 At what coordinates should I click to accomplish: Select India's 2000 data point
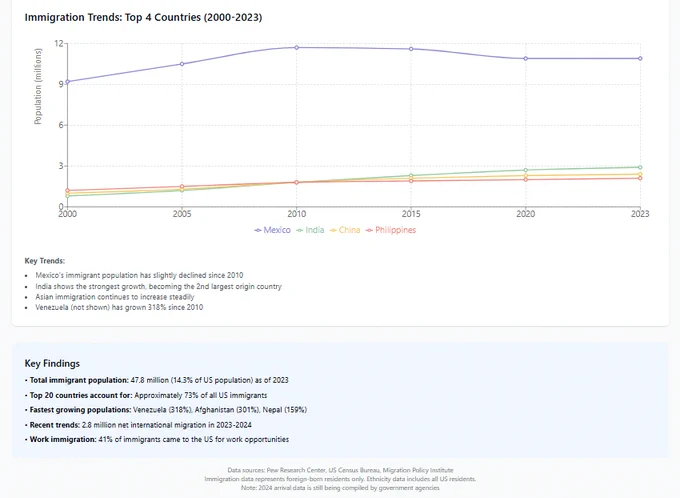68,196
